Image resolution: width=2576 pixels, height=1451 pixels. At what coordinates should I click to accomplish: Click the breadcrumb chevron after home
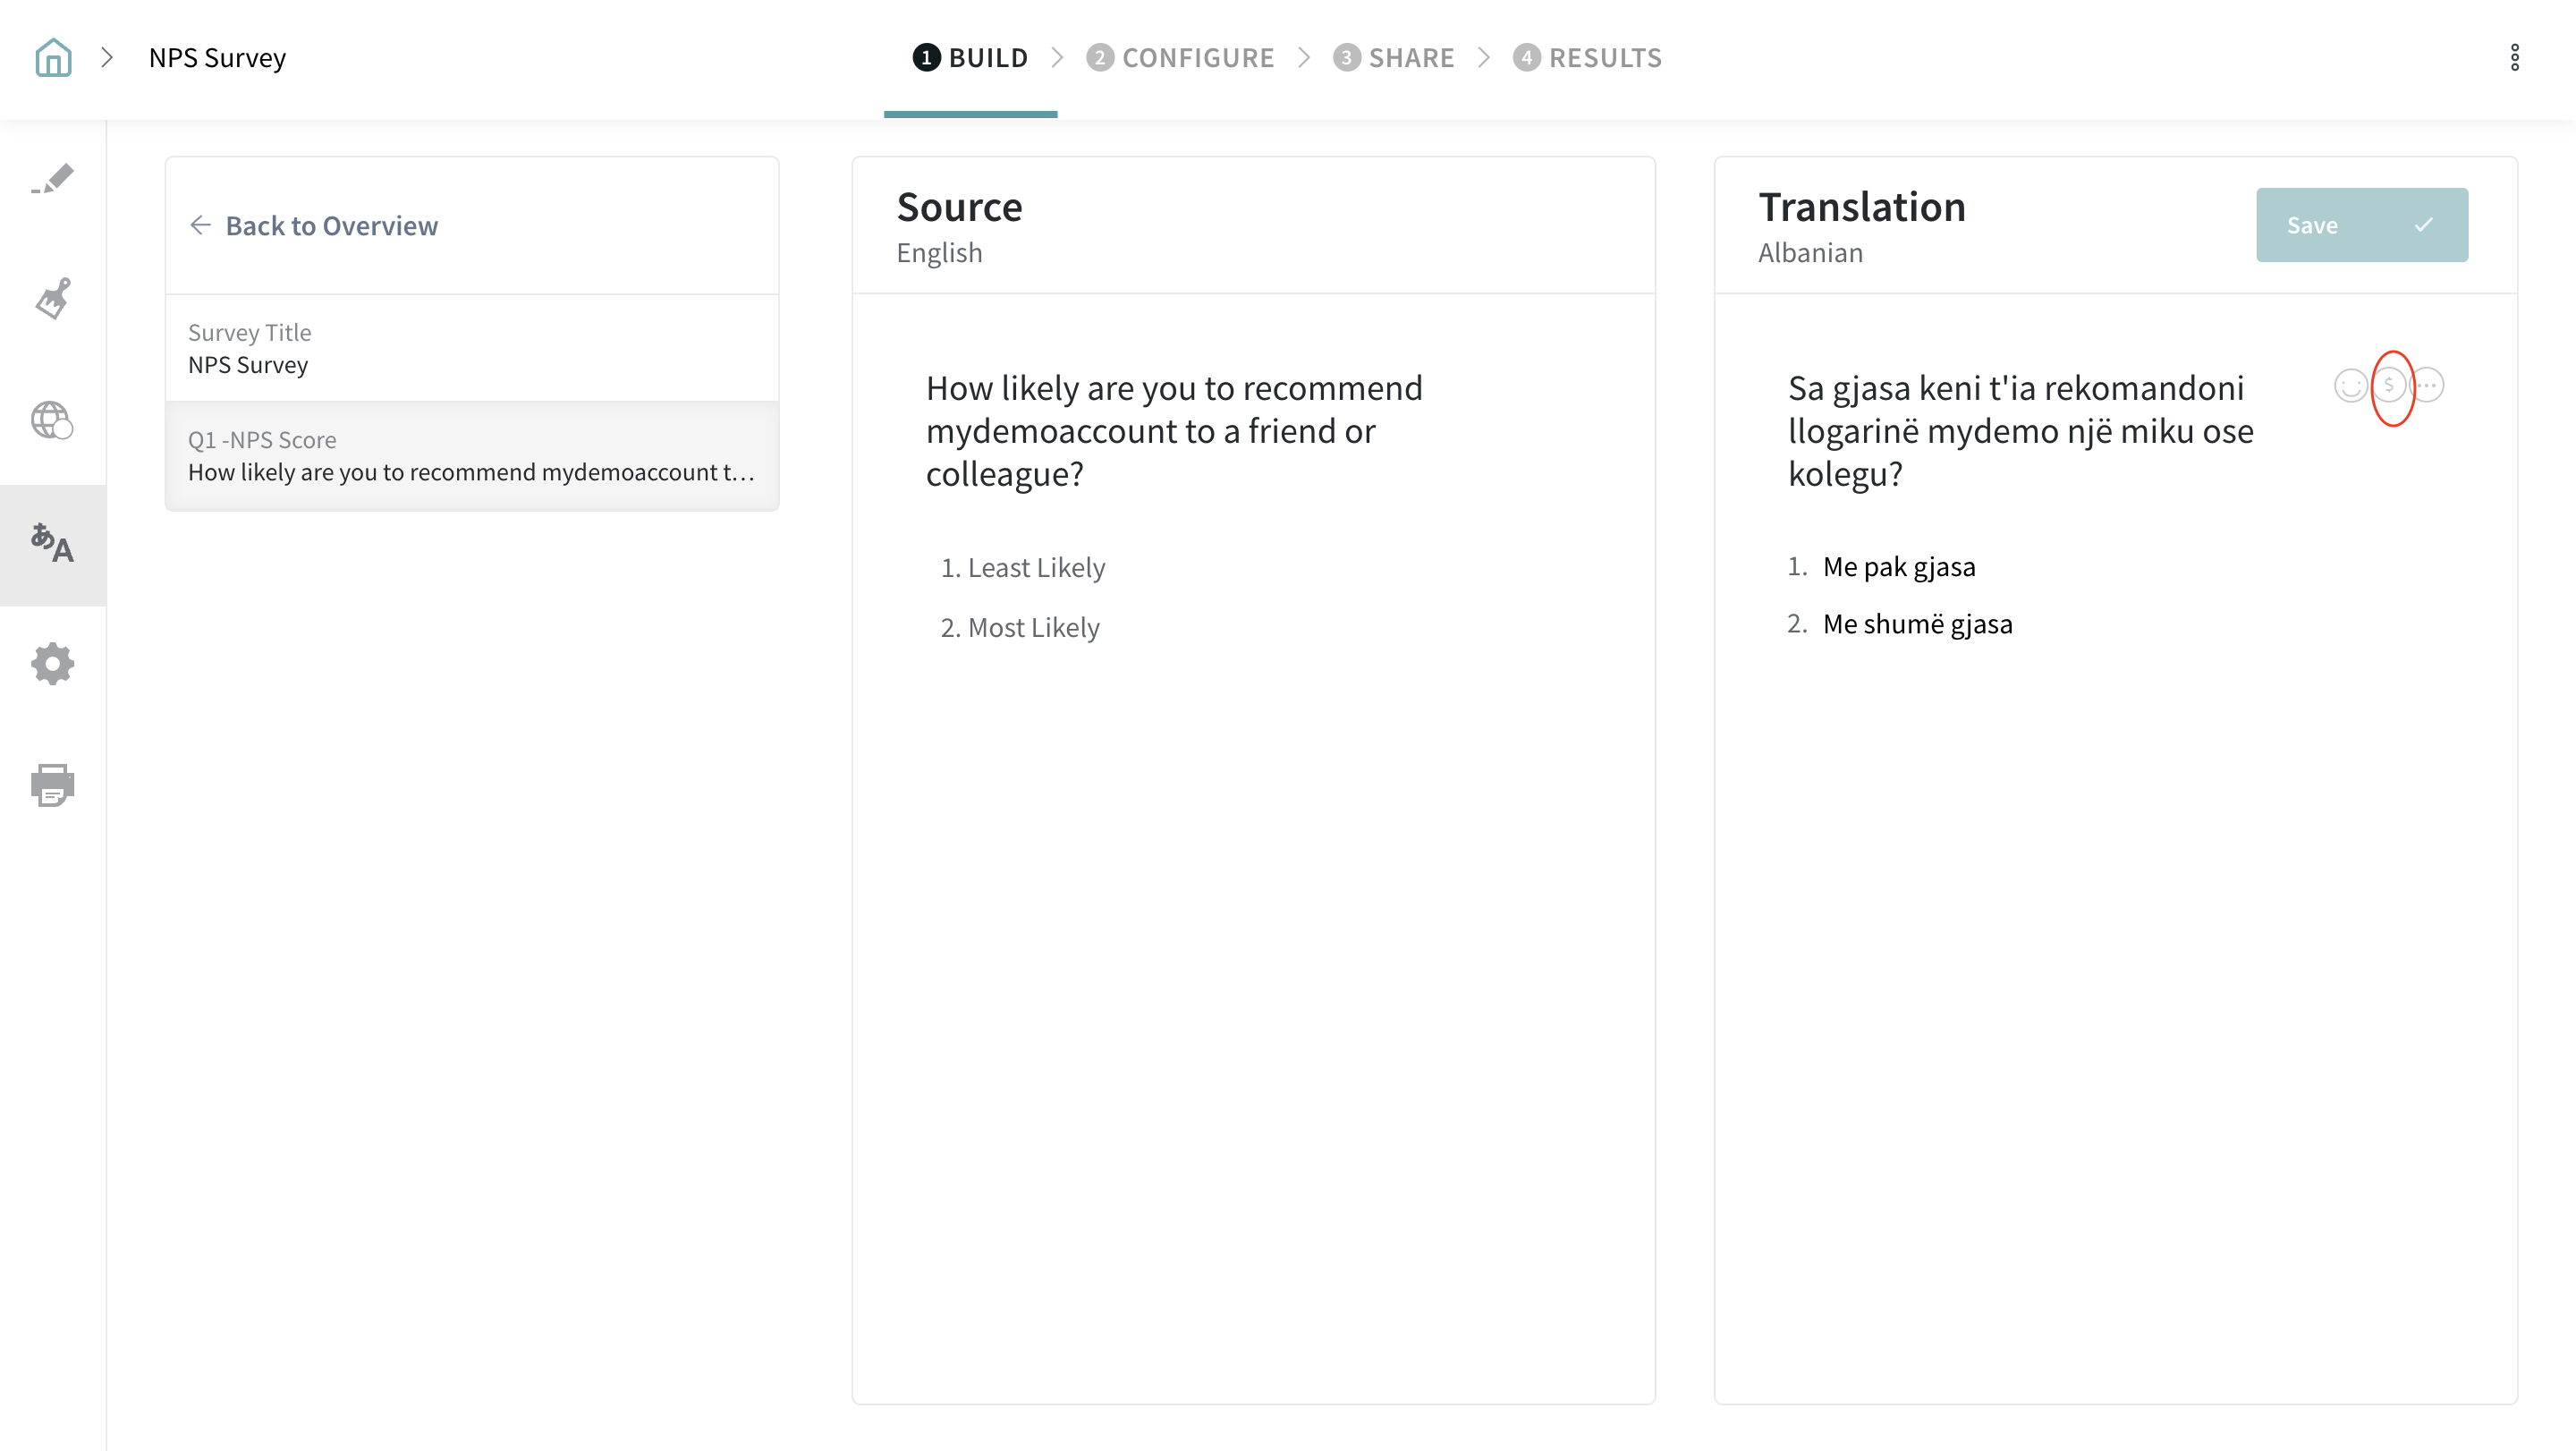(107, 58)
